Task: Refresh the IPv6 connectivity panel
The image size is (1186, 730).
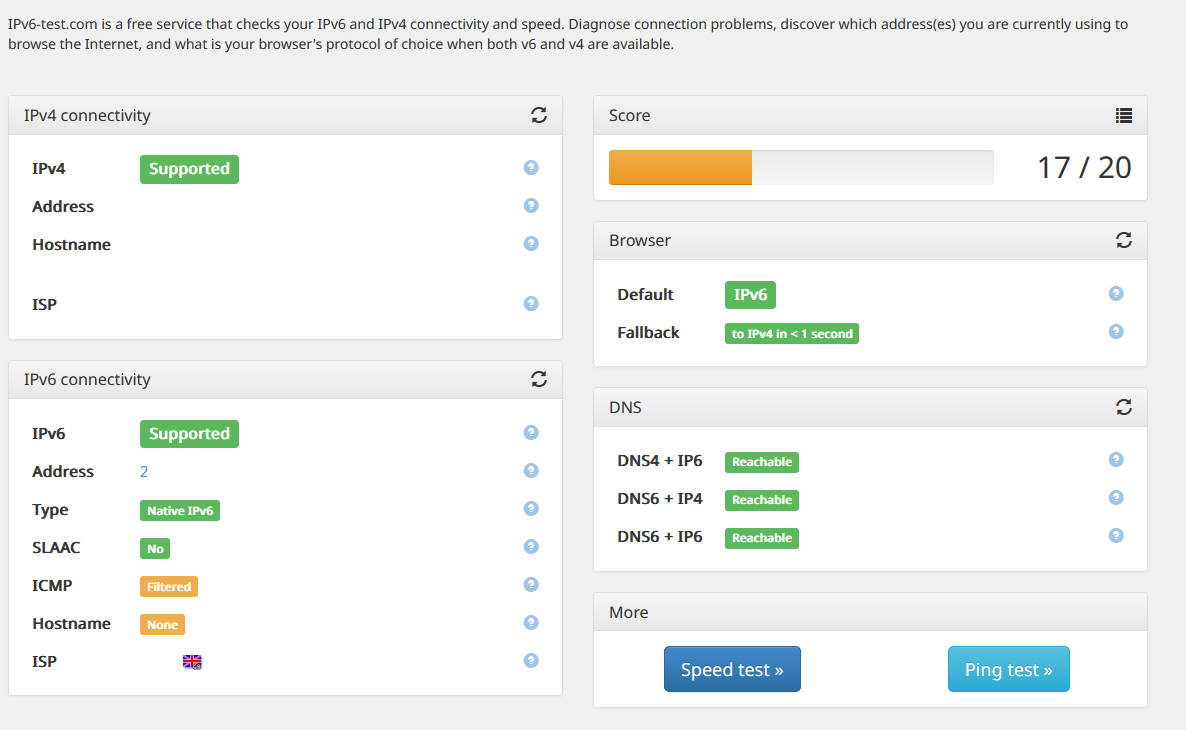Action: coord(539,379)
